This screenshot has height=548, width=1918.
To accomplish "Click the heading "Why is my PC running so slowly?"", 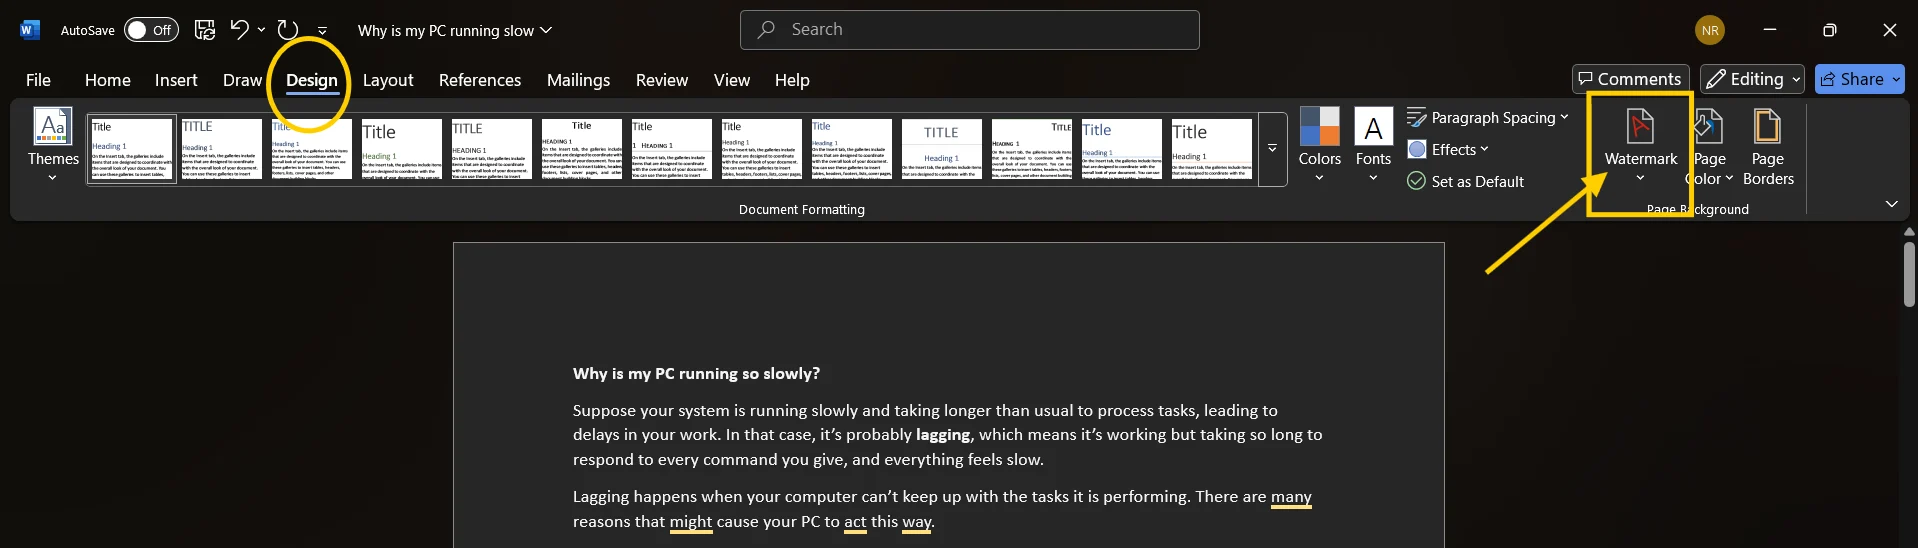I will coord(696,374).
